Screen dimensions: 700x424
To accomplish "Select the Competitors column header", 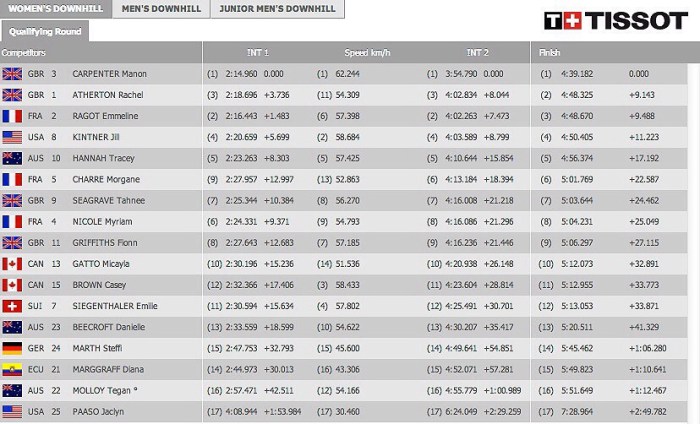I will click(x=25, y=53).
